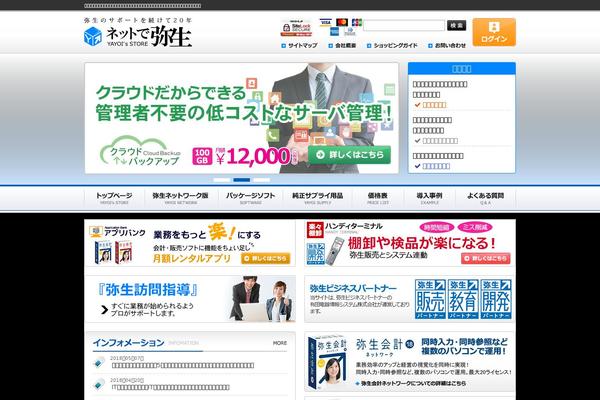Click the blue header of the side panel

point(462,69)
